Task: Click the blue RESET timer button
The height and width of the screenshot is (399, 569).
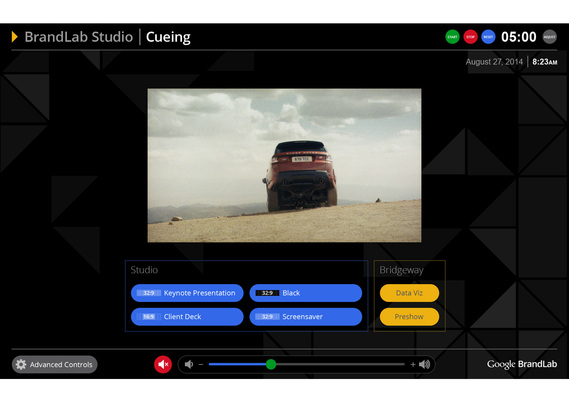Action: 488,37
